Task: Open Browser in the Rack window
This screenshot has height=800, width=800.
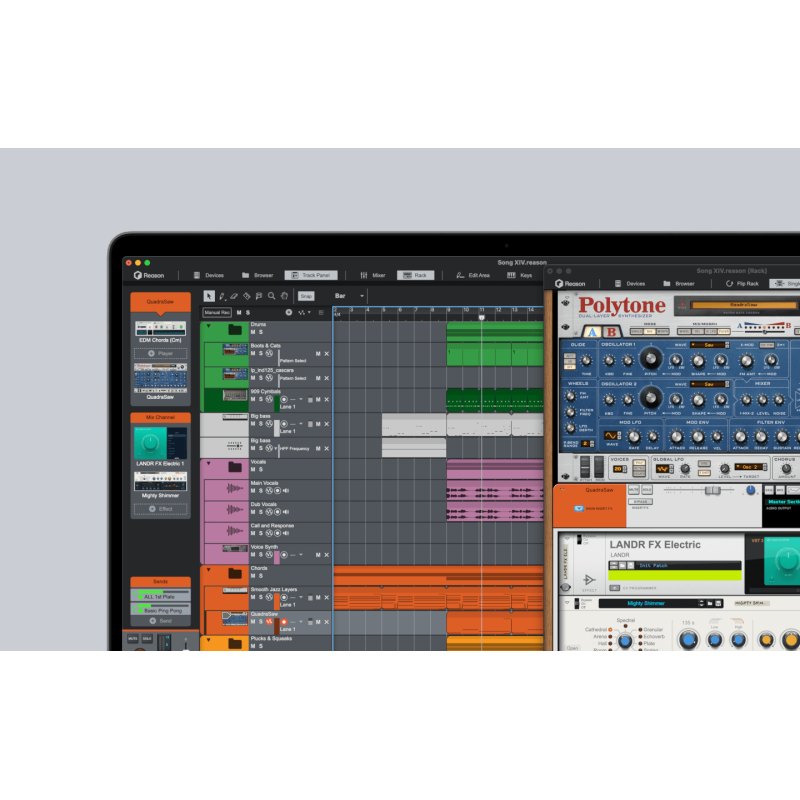Action: click(x=679, y=284)
